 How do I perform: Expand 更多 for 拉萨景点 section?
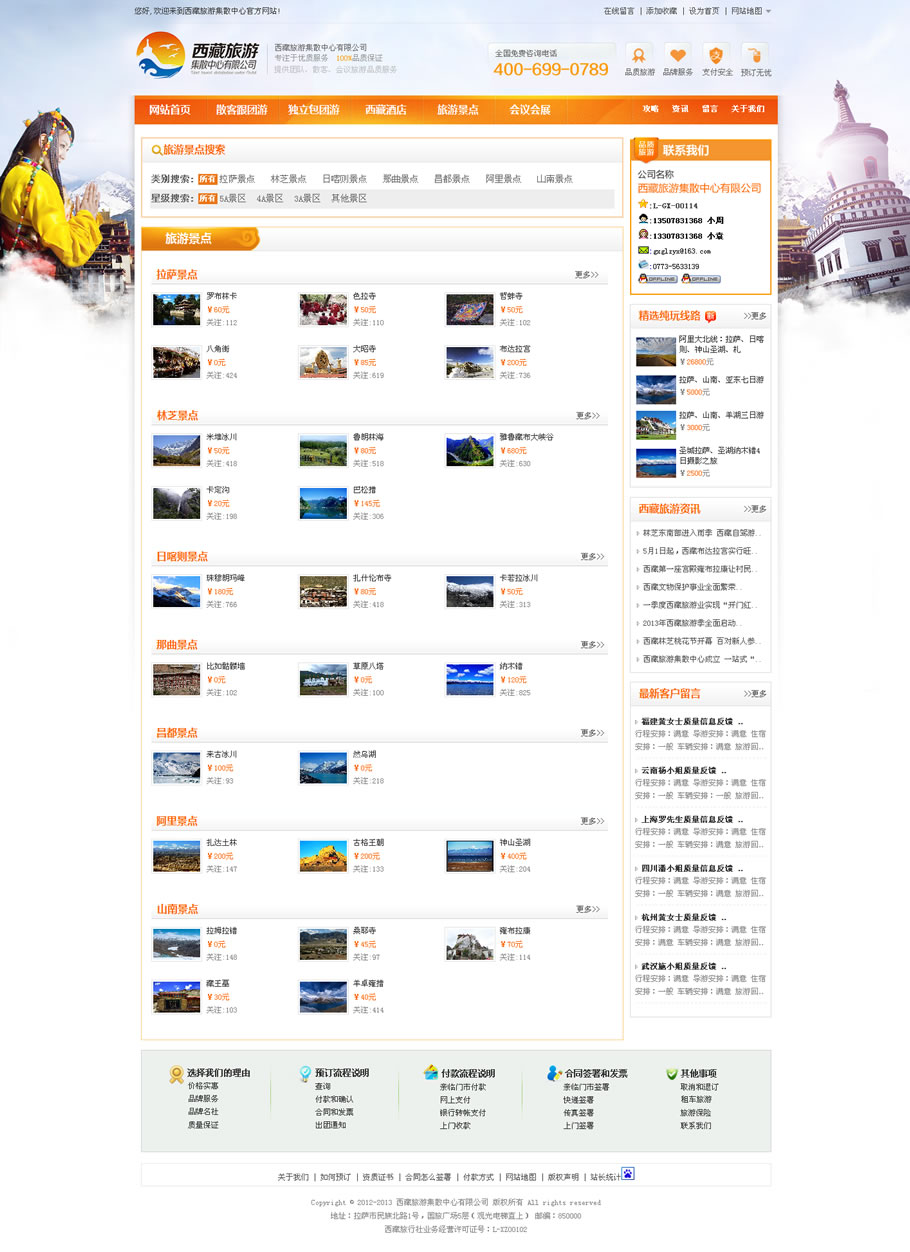586,275
